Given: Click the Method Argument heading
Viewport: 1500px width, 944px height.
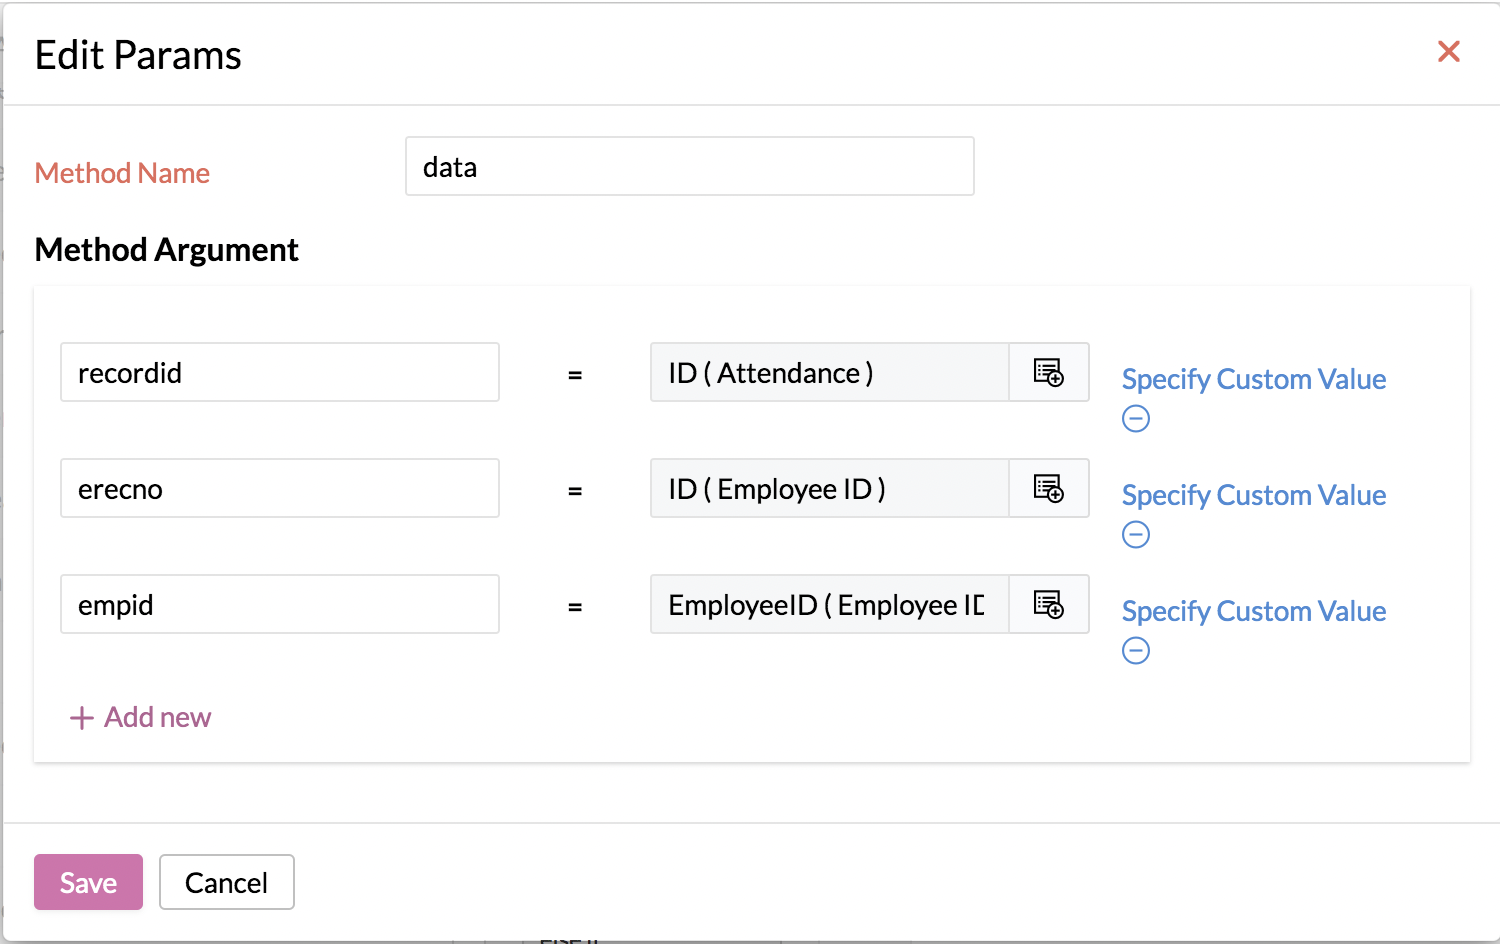Looking at the screenshot, I should pyautogui.click(x=167, y=250).
